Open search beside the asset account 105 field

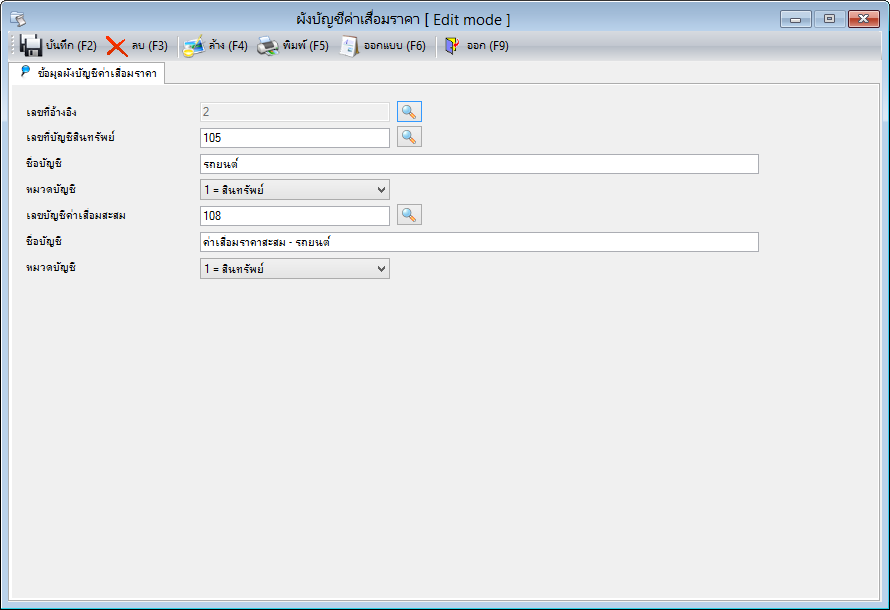409,137
